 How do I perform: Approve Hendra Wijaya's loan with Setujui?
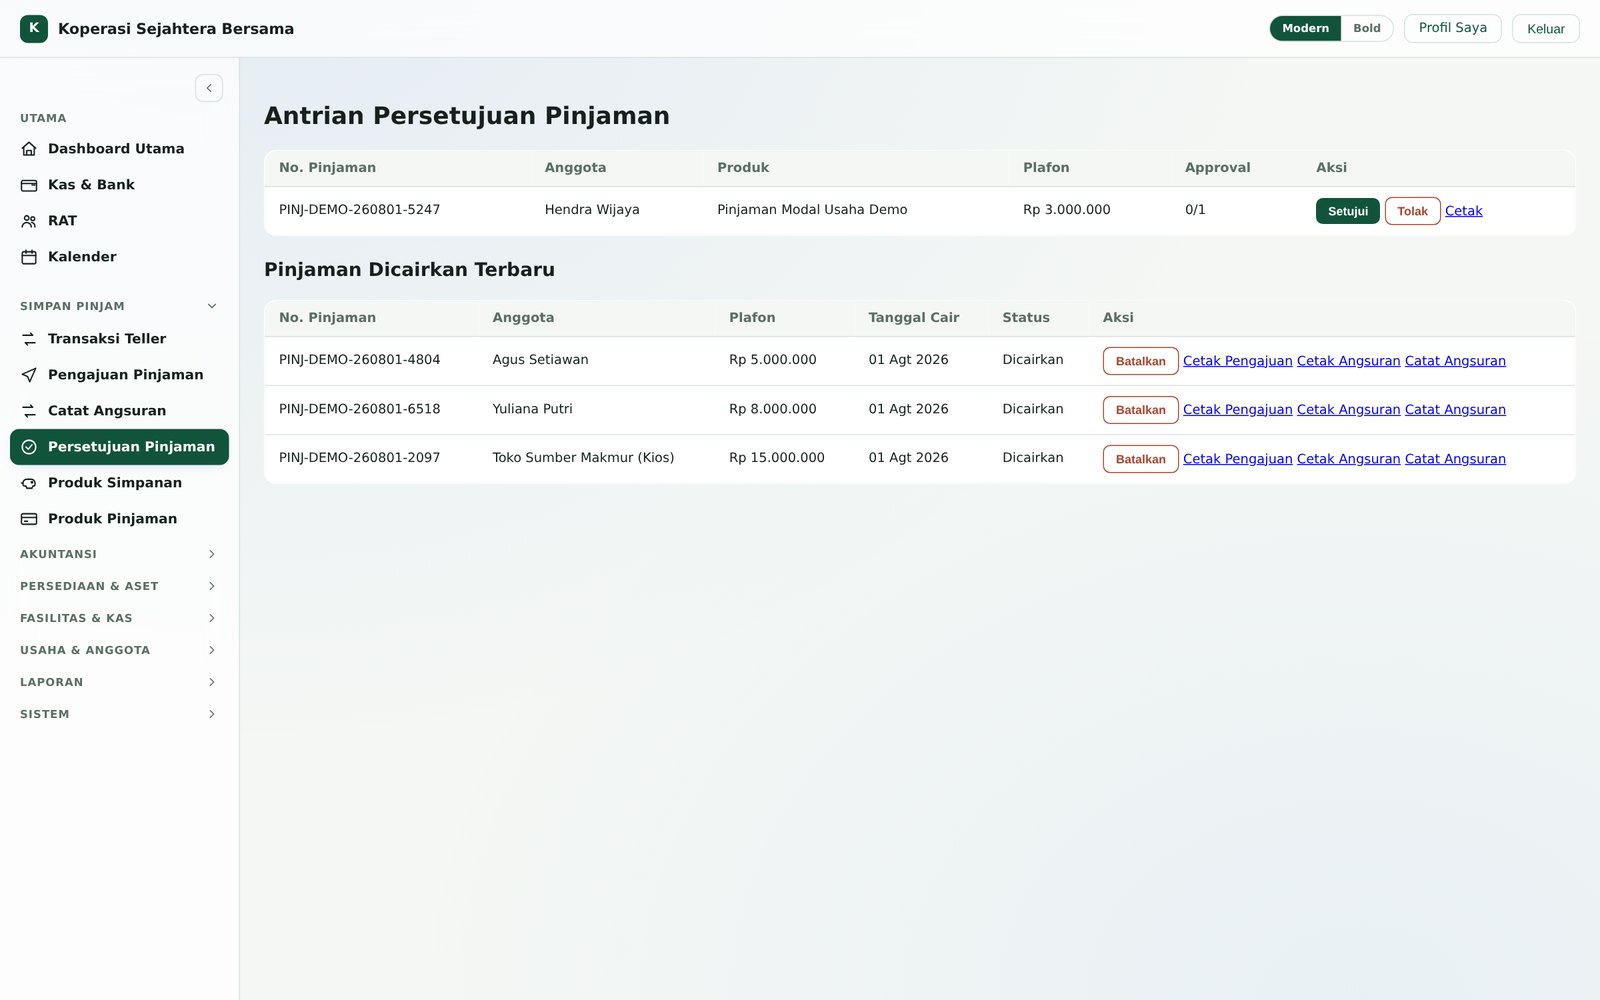1347,211
